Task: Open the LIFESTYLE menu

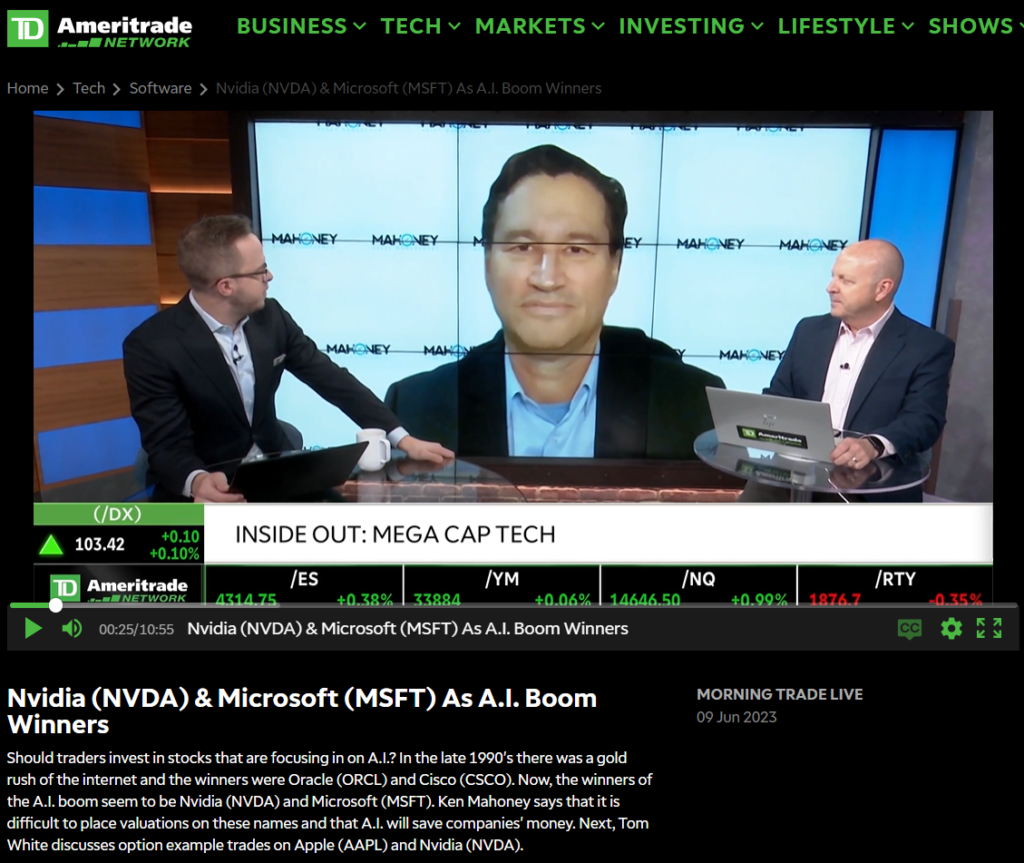Action: point(837,27)
